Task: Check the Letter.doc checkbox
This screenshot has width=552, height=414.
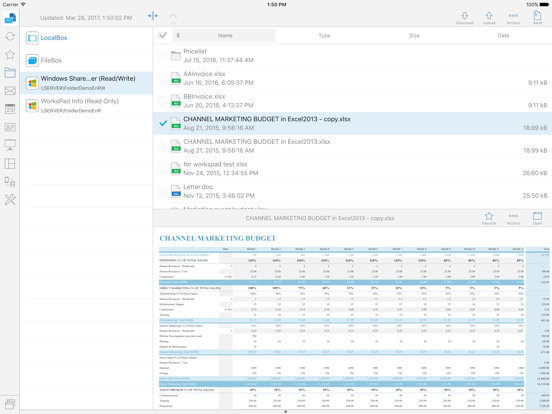Action: 162,191
